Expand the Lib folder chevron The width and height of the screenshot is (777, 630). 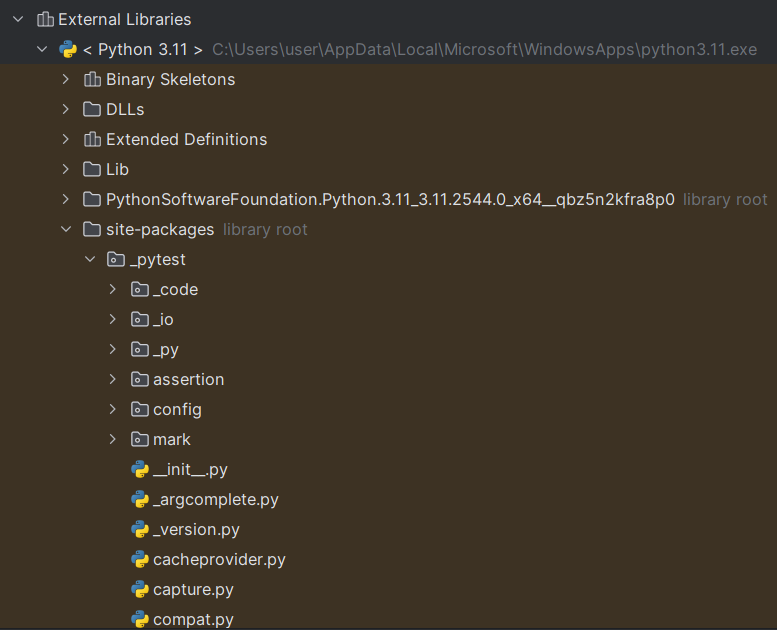[x=66, y=170]
